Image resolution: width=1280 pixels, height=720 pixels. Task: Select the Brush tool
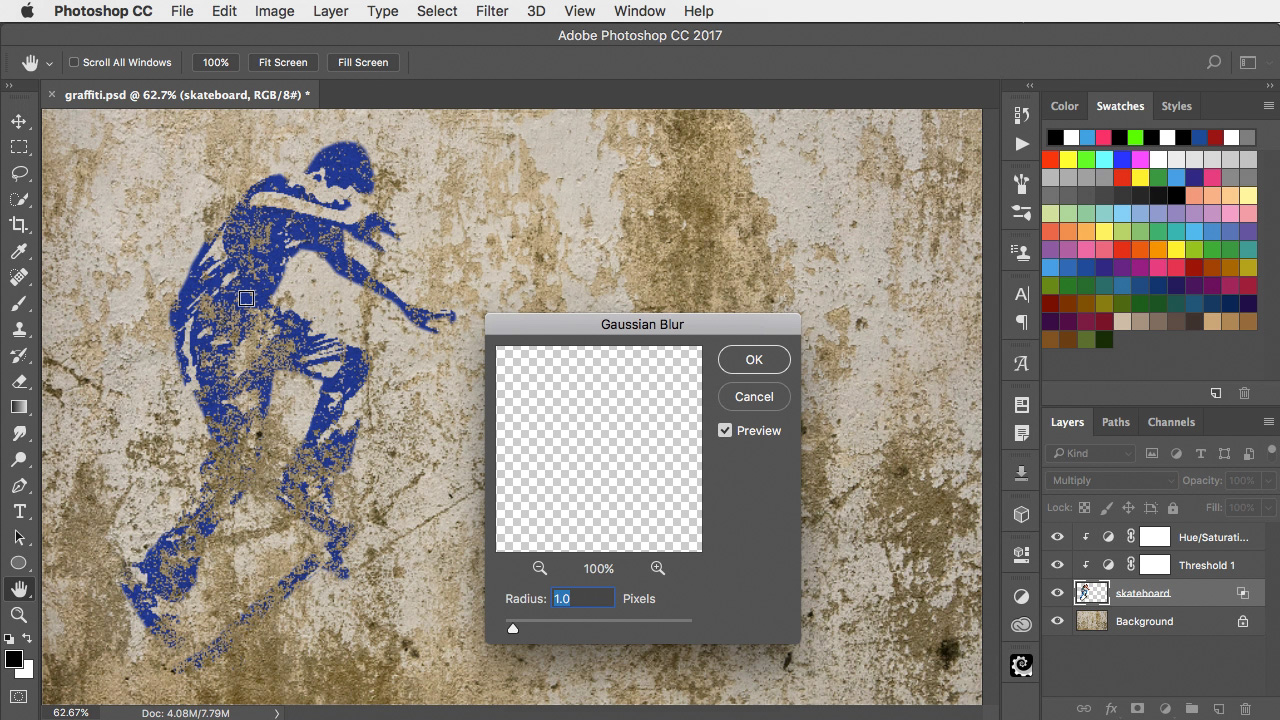[20, 304]
